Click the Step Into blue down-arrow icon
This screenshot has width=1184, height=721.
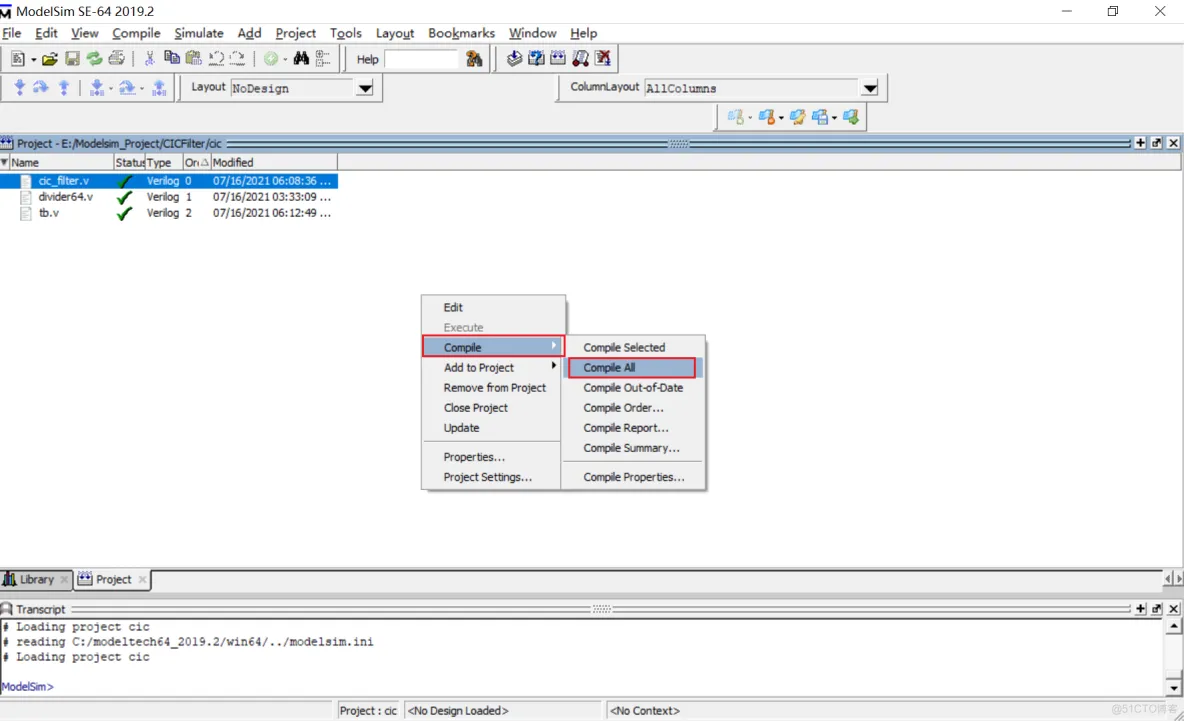pyautogui.click(x=20, y=88)
